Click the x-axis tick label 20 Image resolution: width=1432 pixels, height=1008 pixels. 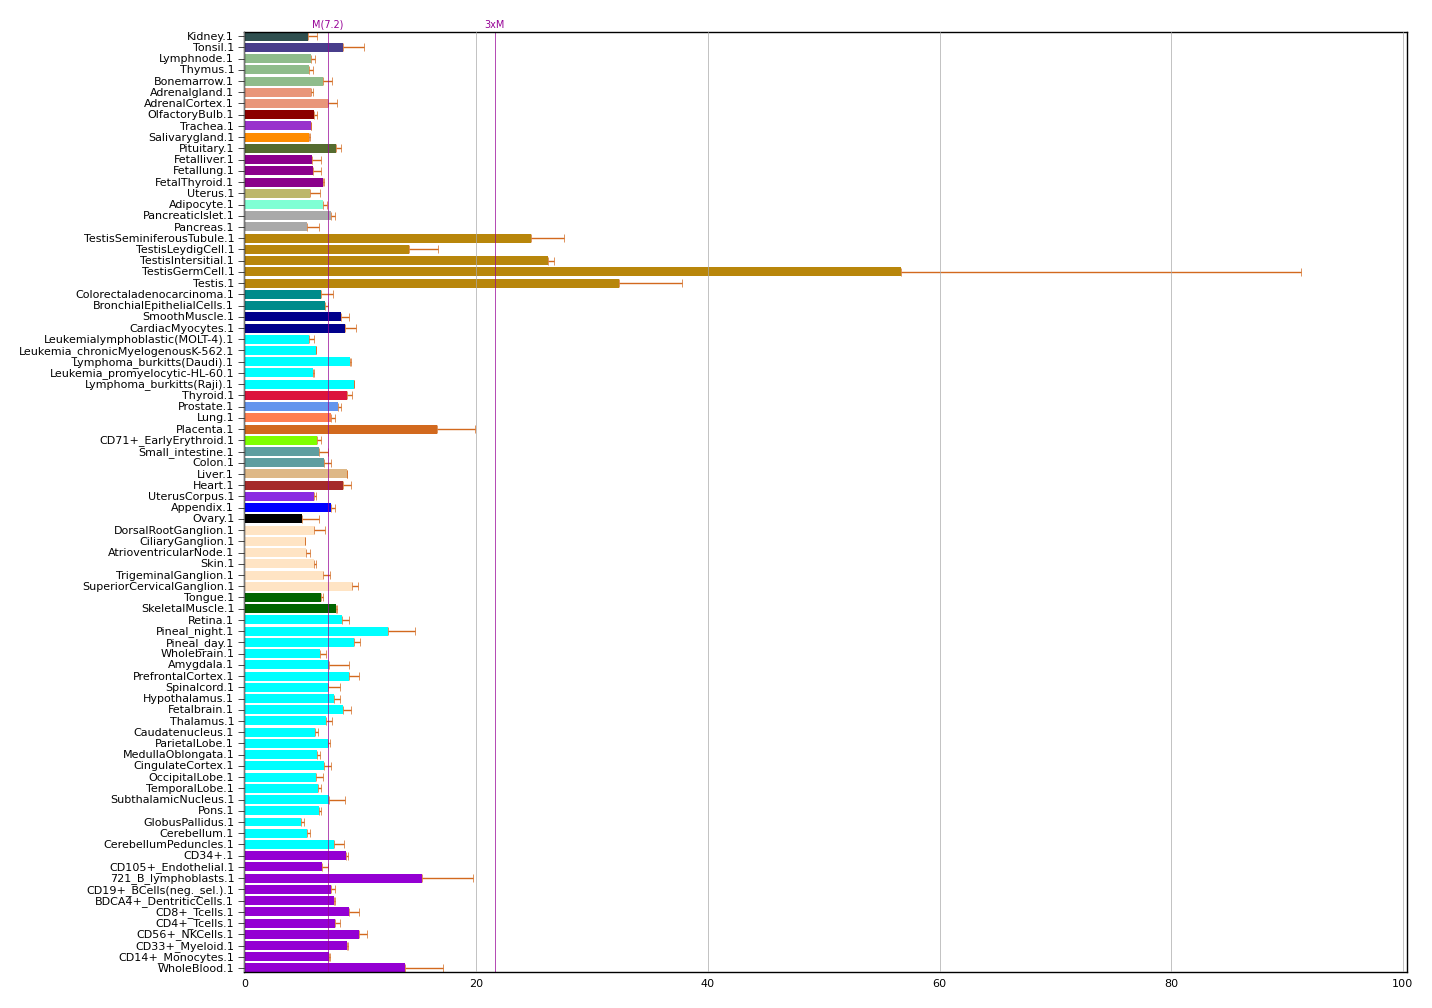coord(476,984)
